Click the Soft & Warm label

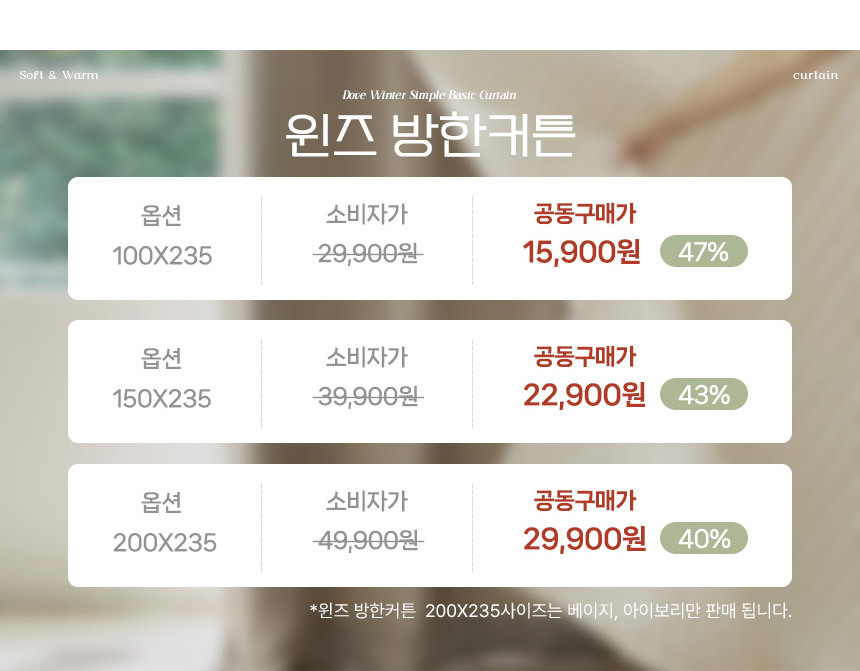[59, 75]
